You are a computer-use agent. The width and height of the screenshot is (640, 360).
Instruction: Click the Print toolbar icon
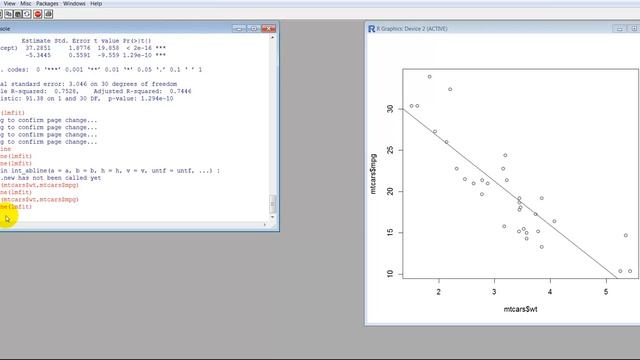pos(49,14)
